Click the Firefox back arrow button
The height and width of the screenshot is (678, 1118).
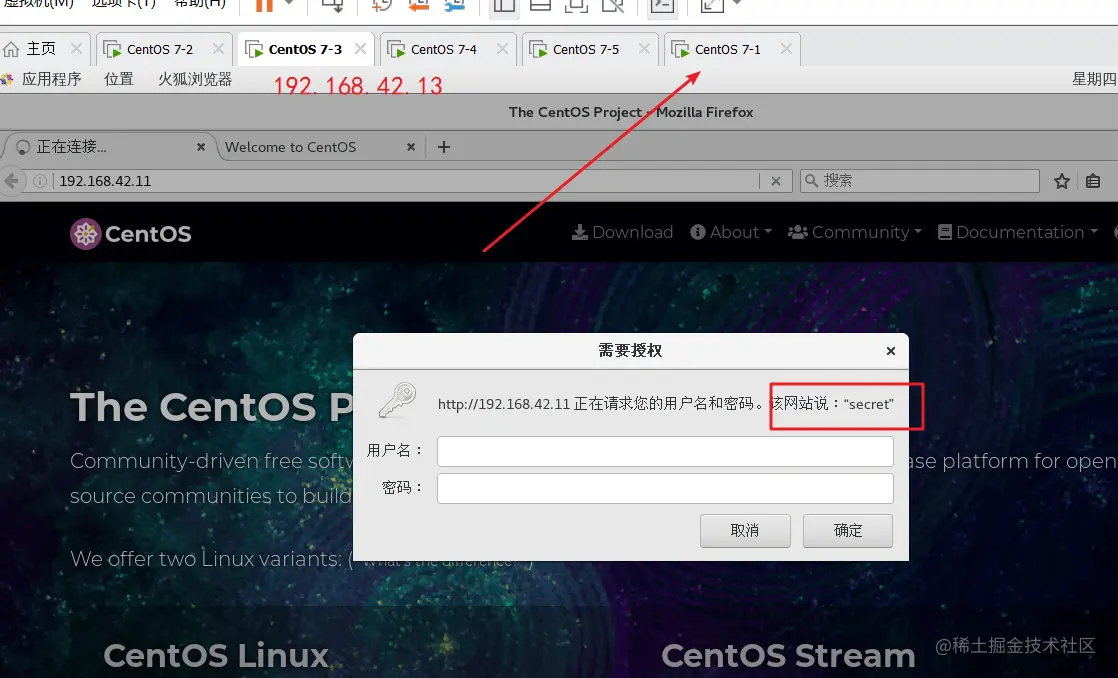click(x=11, y=181)
